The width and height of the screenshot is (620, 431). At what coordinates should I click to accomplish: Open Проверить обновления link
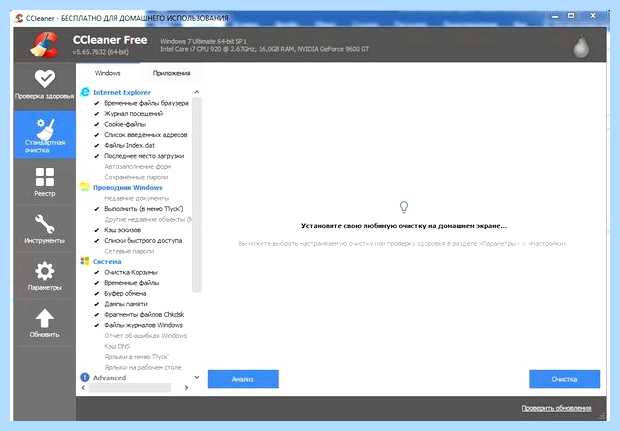556,408
